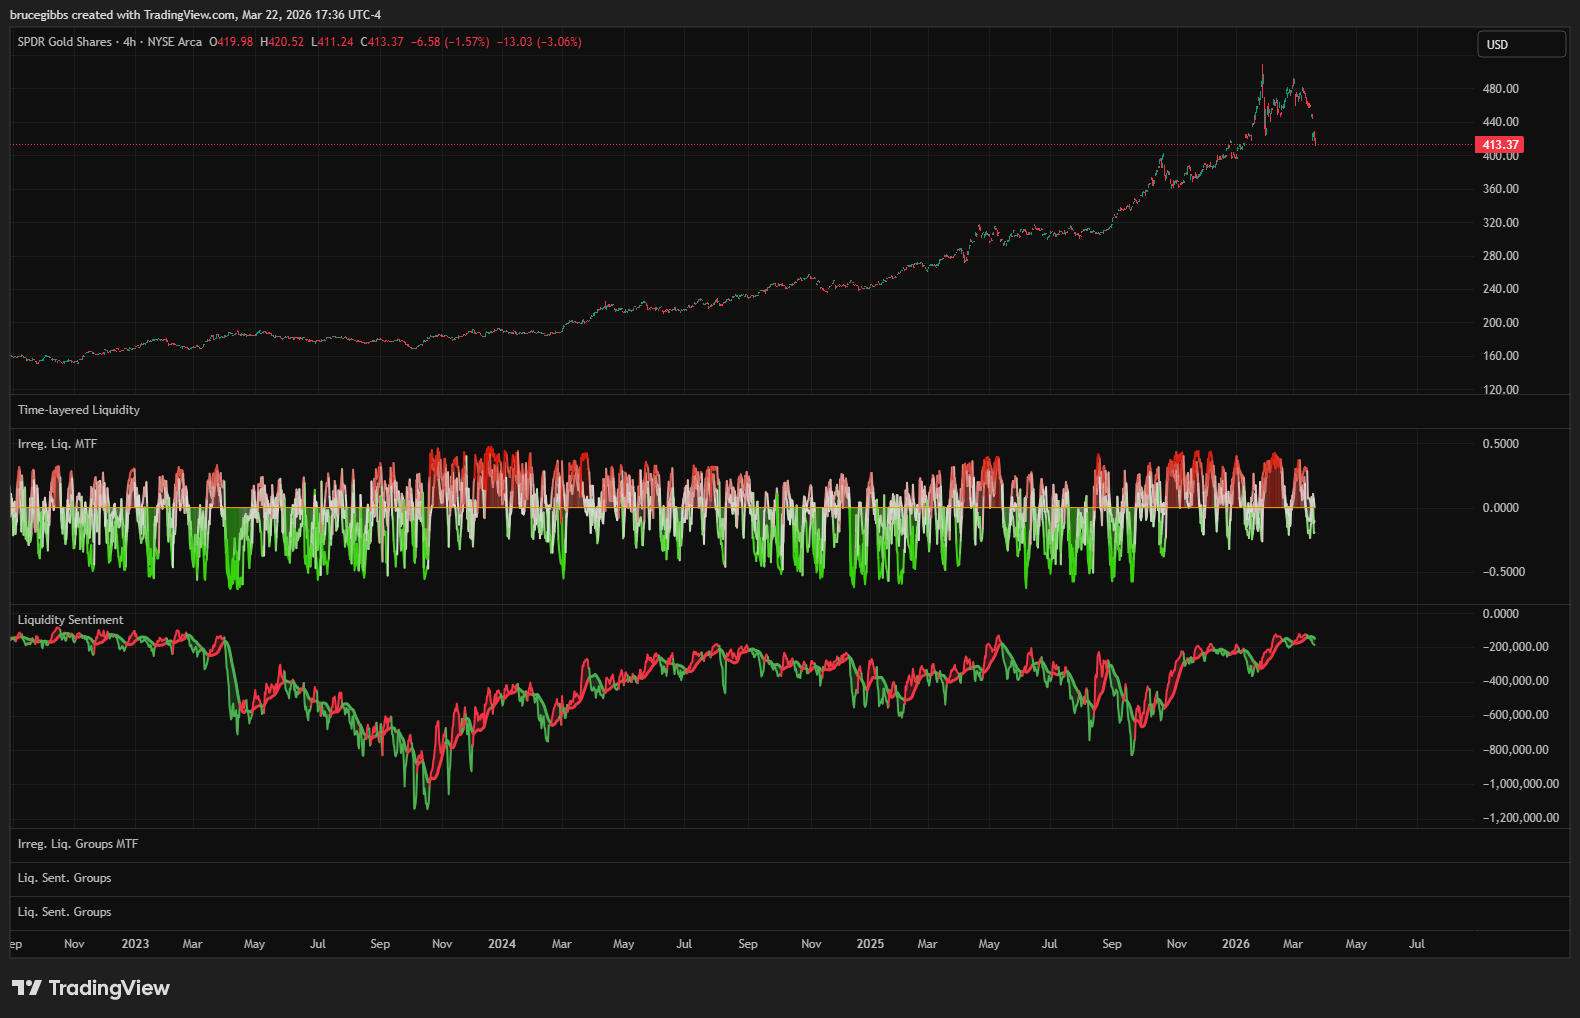1580x1018 pixels.
Task: Select the SPDR Gold Shares symbol title
Action: pyautogui.click(x=65, y=42)
